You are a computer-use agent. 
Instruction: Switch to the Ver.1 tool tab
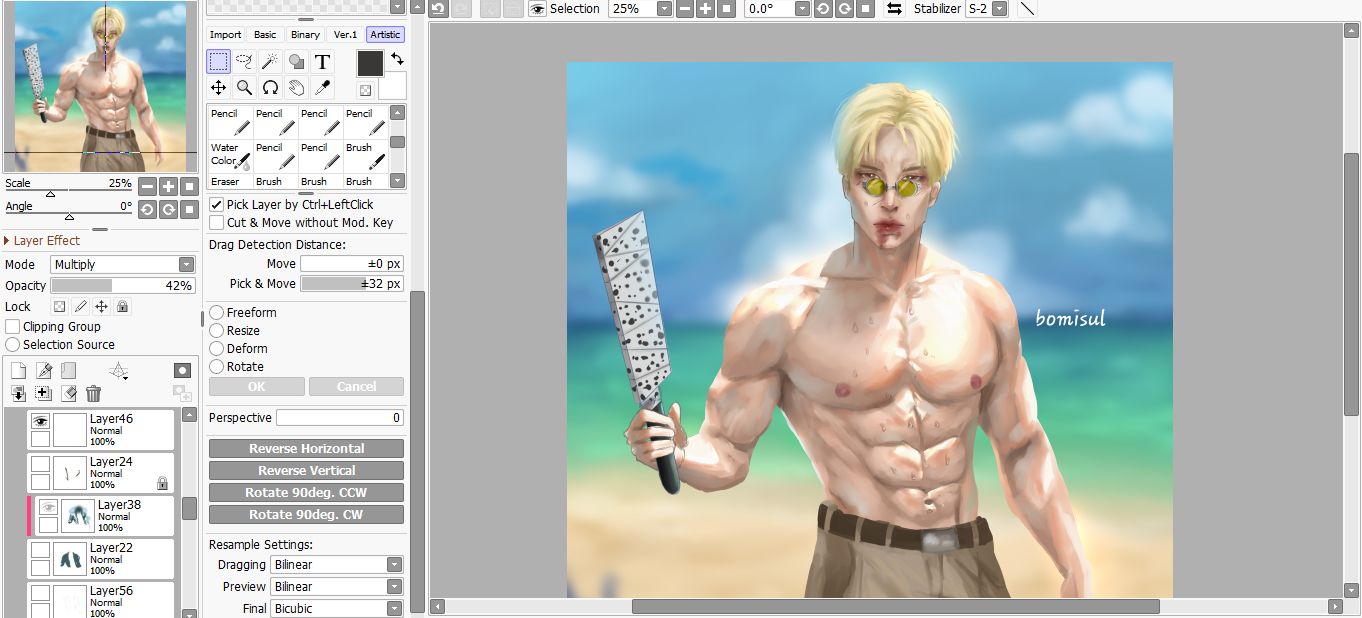pyautogui.click(x=345, y=34)
